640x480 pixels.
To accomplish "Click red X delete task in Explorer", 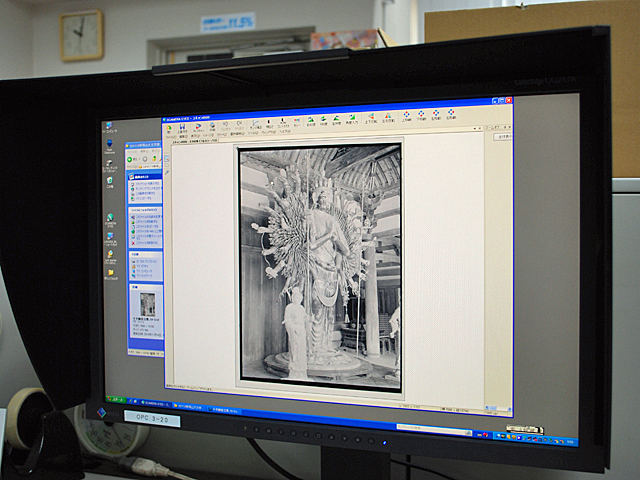I will click(133, 243).
